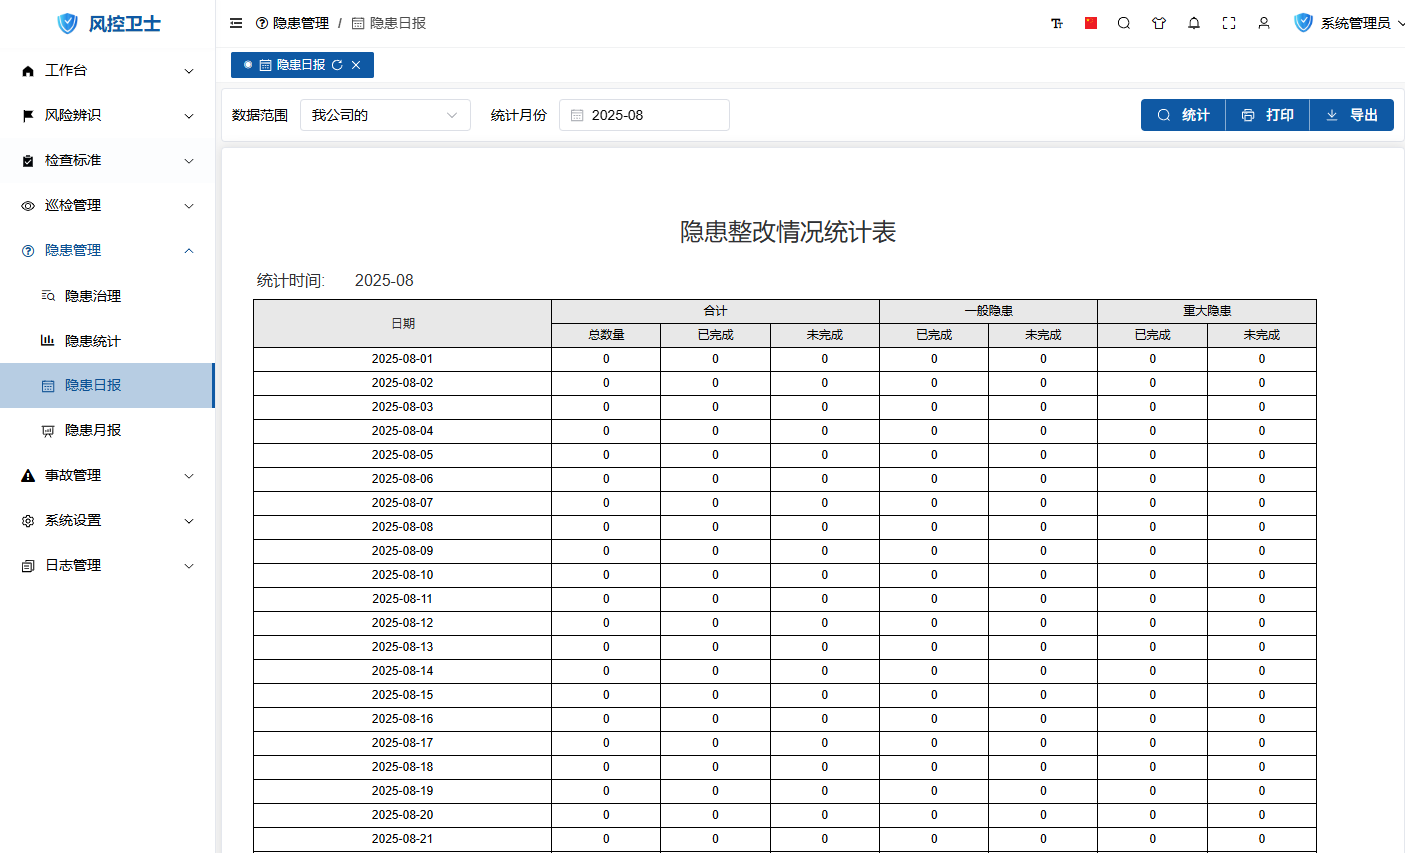
Task: Click the 统计 button
Action: (x=1183, y=115)
